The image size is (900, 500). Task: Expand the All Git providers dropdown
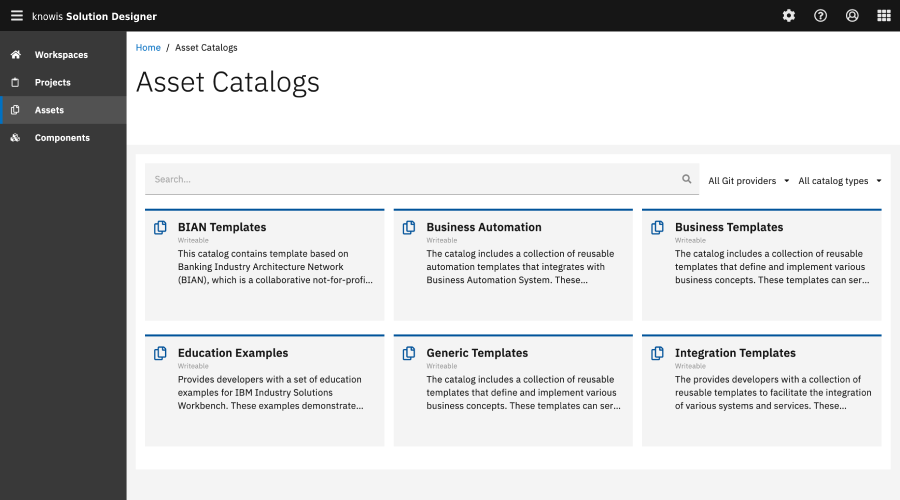pos(748,181)
